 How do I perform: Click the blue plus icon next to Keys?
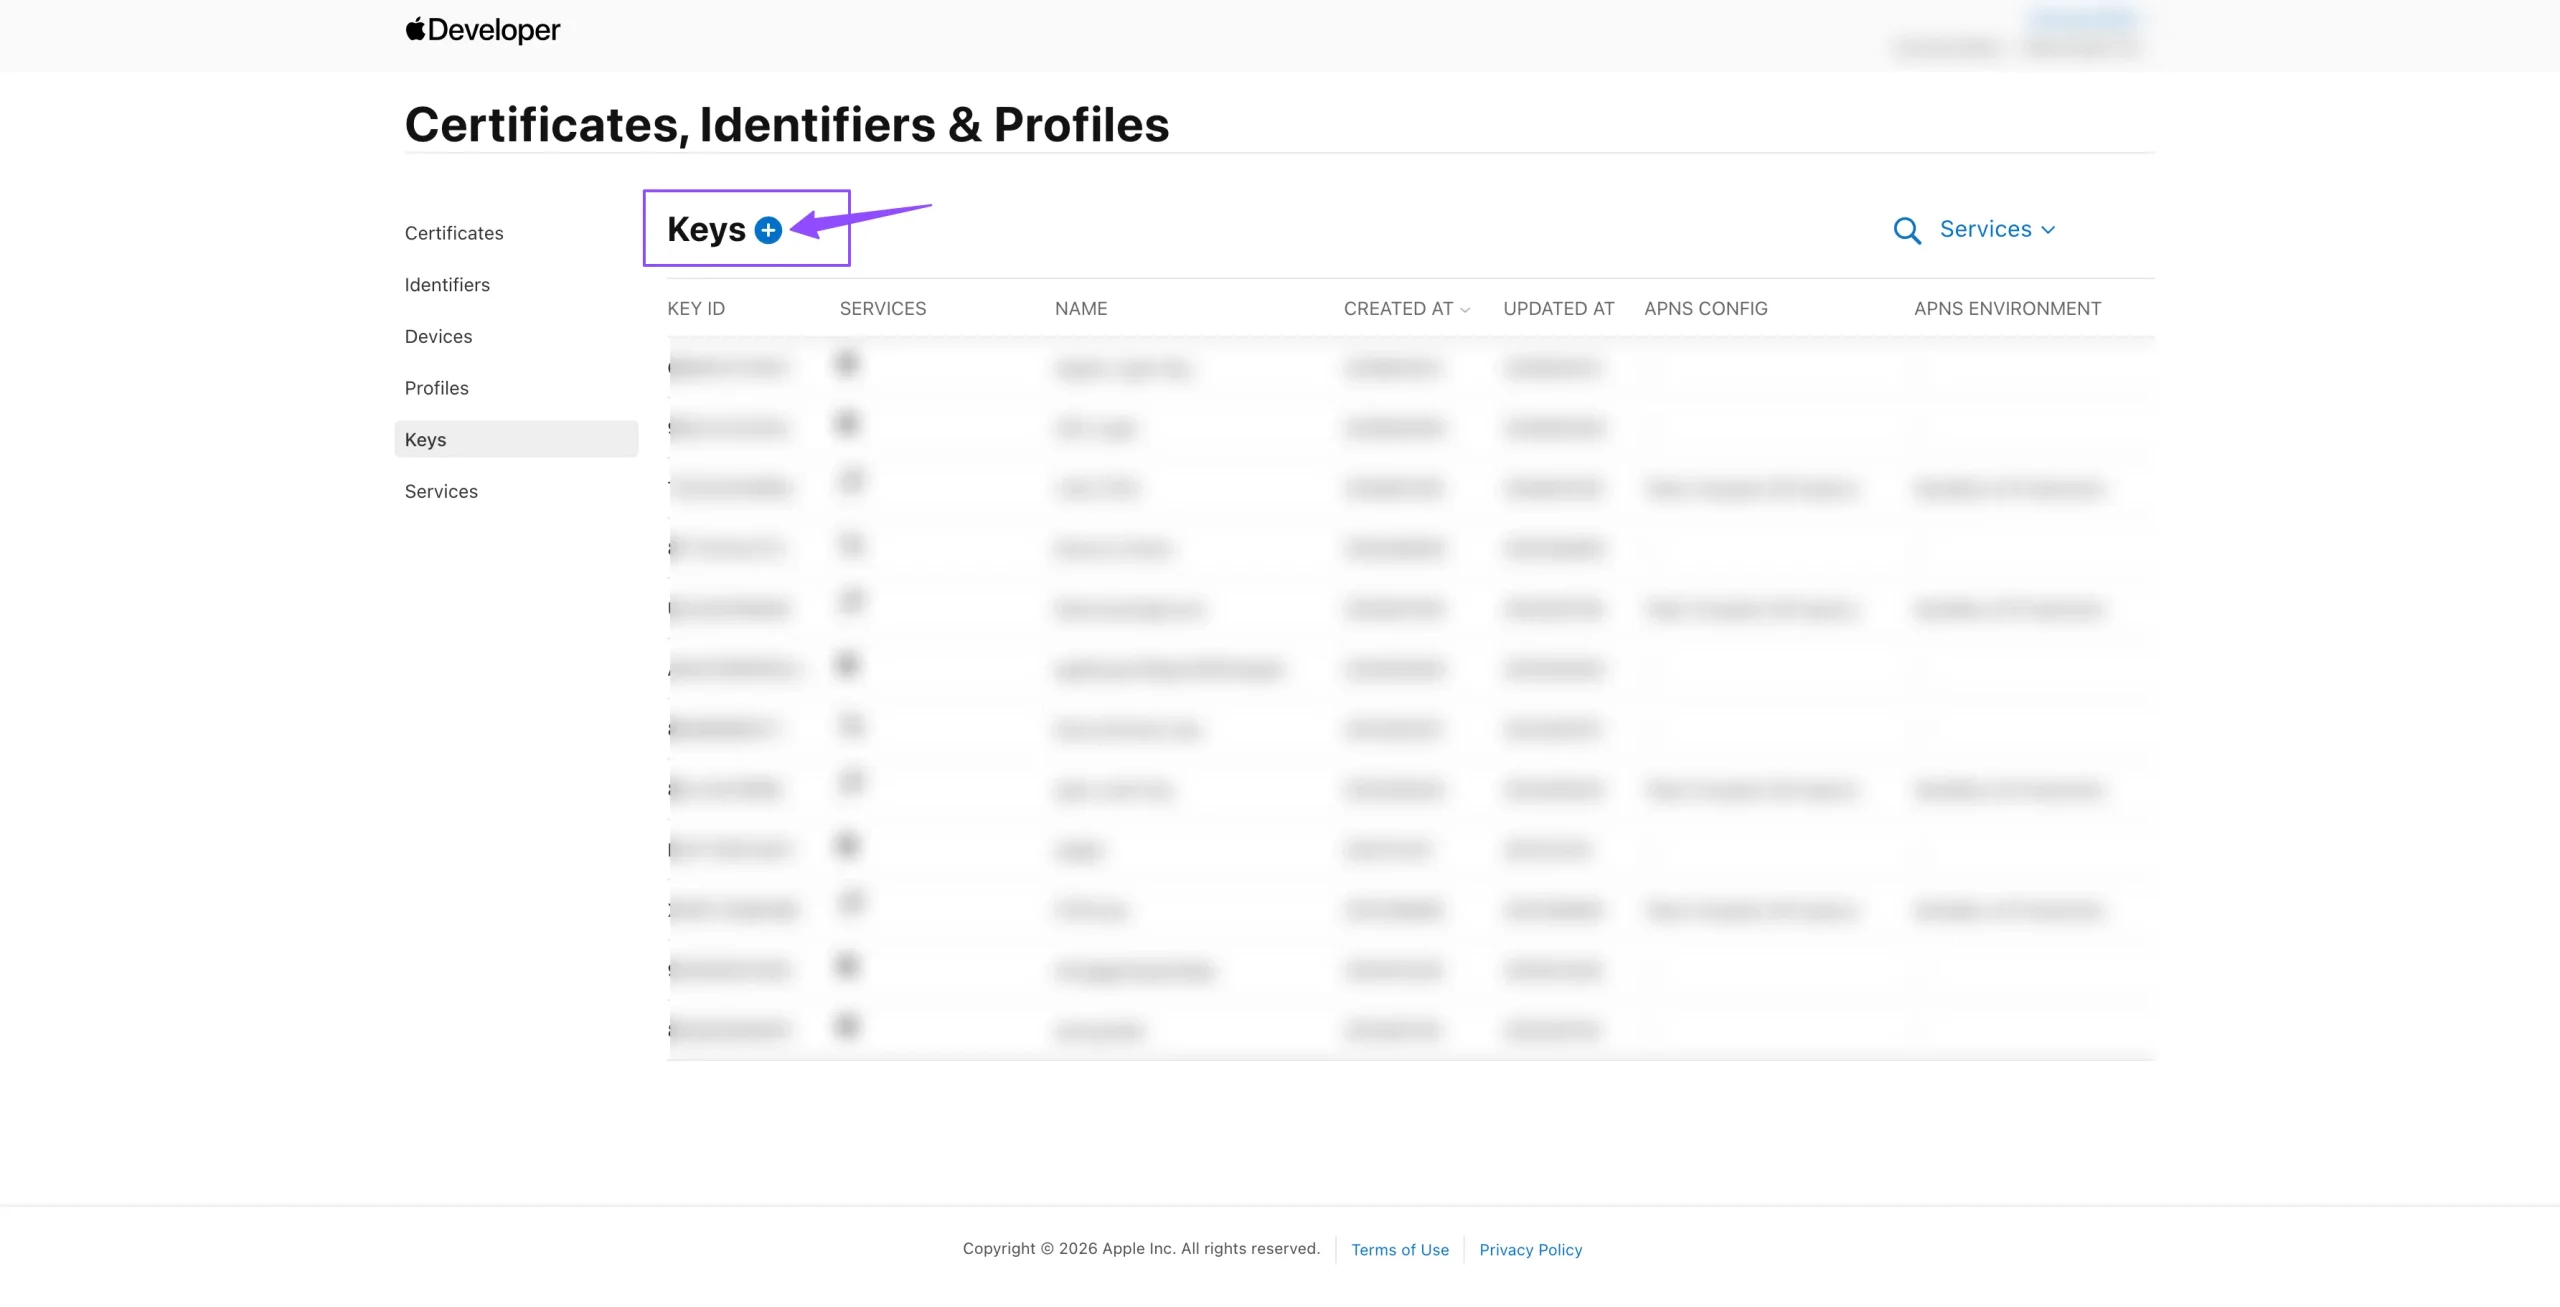768,230
